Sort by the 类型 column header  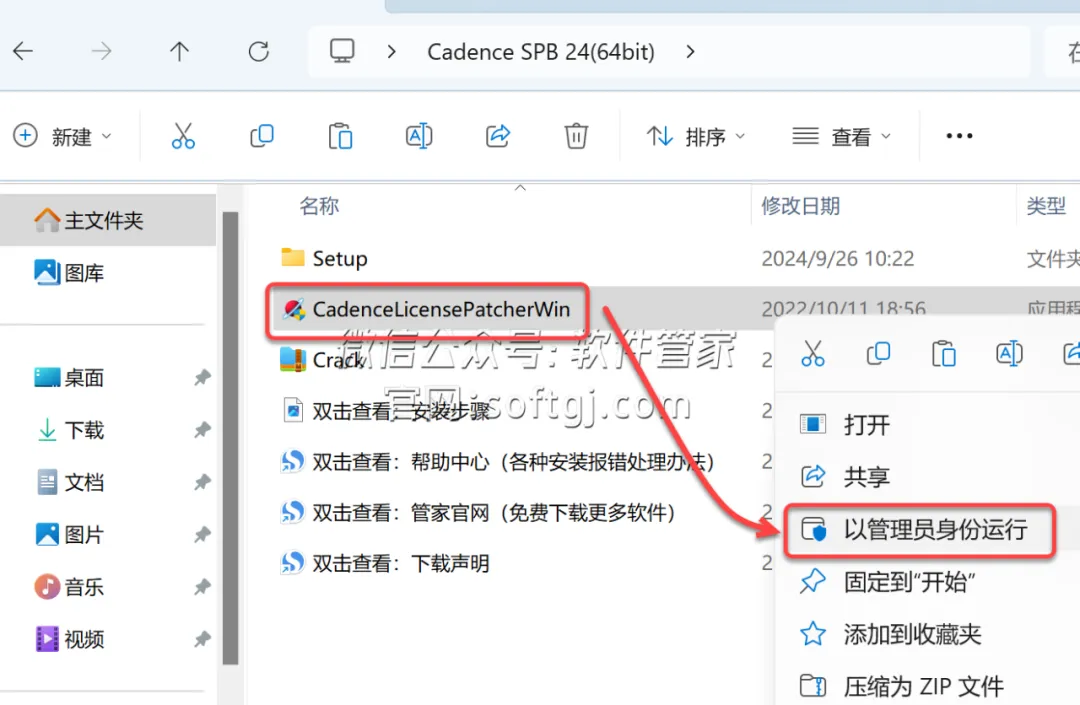pos(1046,205)
